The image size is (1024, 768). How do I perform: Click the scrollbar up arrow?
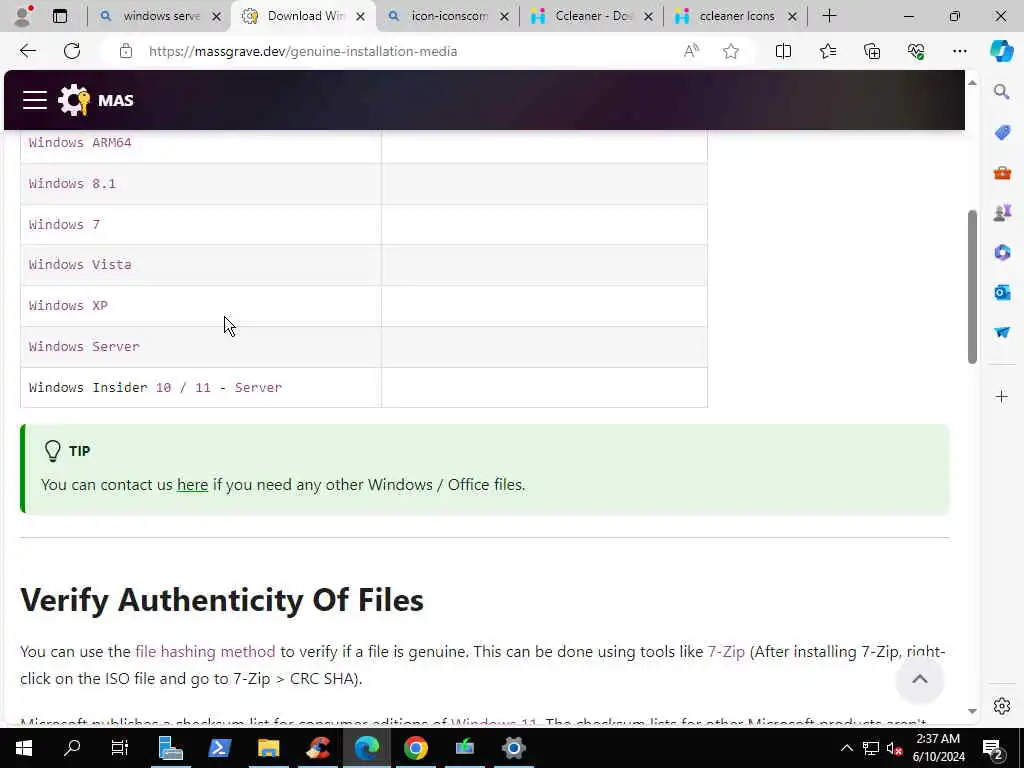972,82
